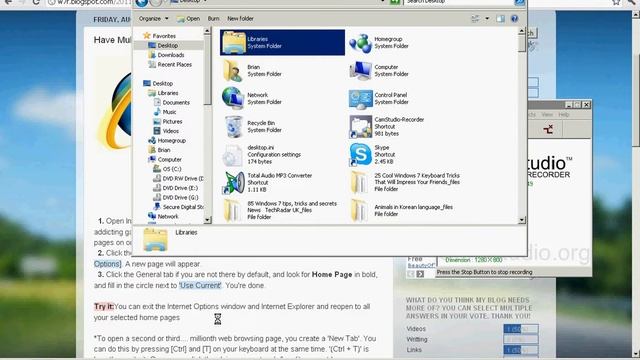Image resolution: width=640 pixels, height=360 pixels.
Task: Click the Change your view icon
Action: point(476,18)
